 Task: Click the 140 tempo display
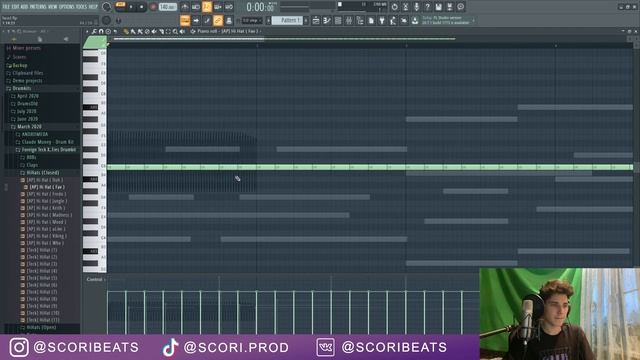pyautogui.click(x=167, y=7)
